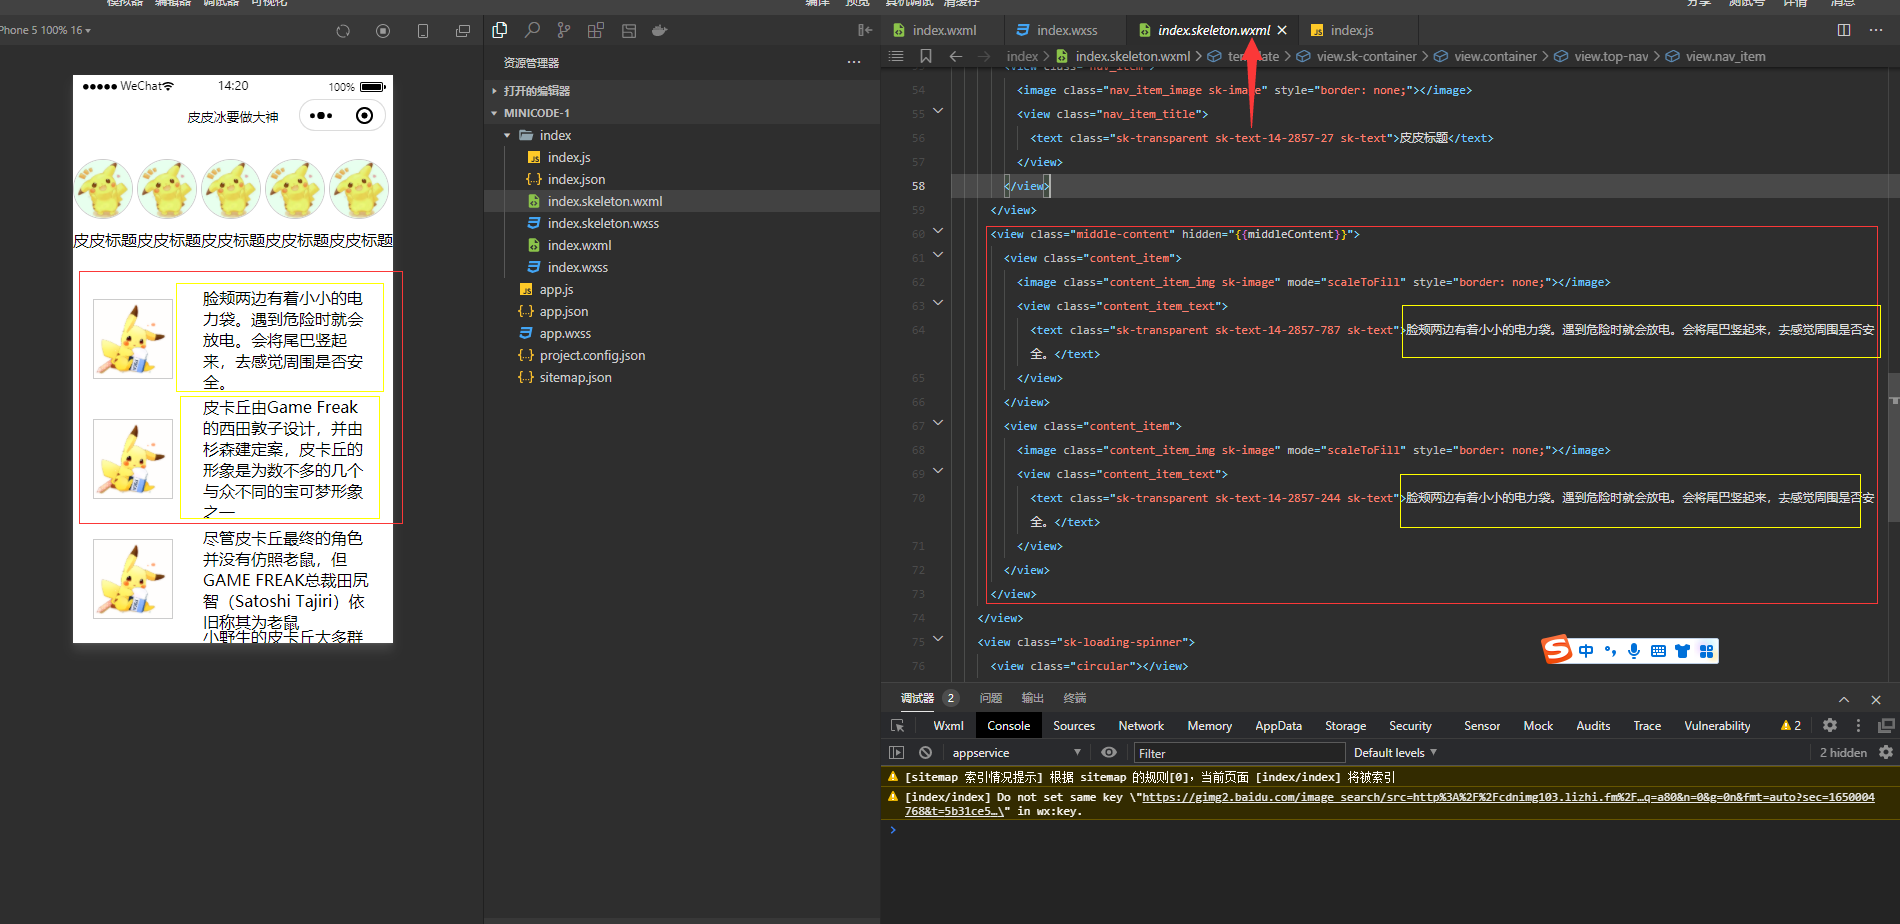Viewport: 1900px width, 924px height.
Task: Switch to the index.wxml editor tab
Action: pos(943,30)
